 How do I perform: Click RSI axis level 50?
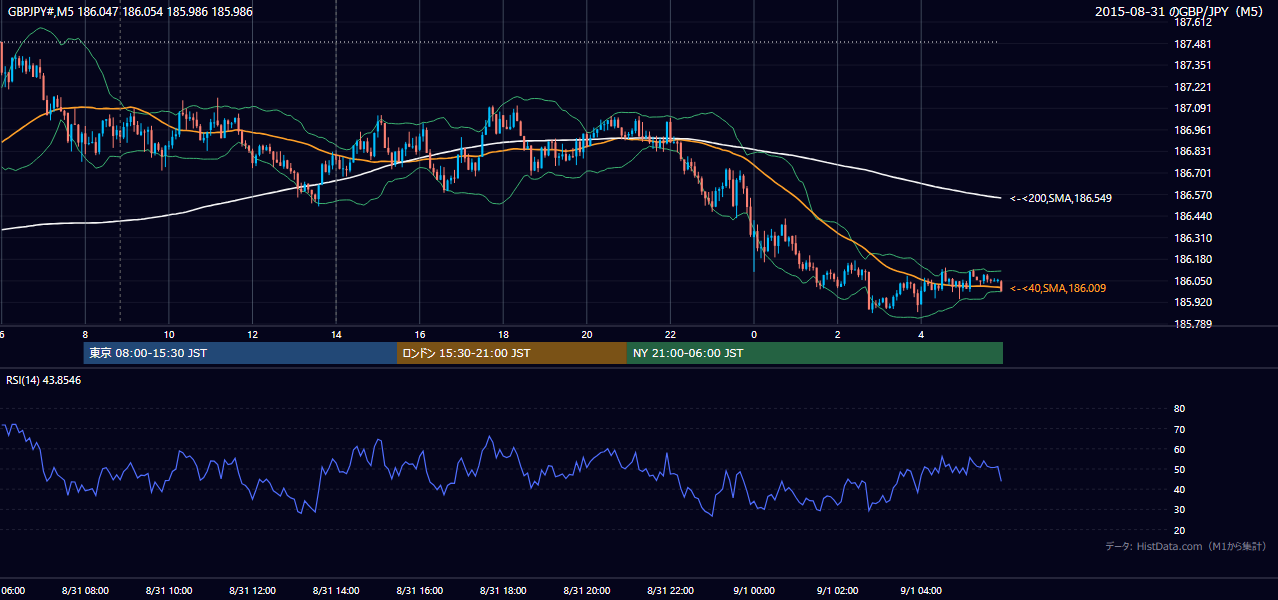(x=1179, y=469)
